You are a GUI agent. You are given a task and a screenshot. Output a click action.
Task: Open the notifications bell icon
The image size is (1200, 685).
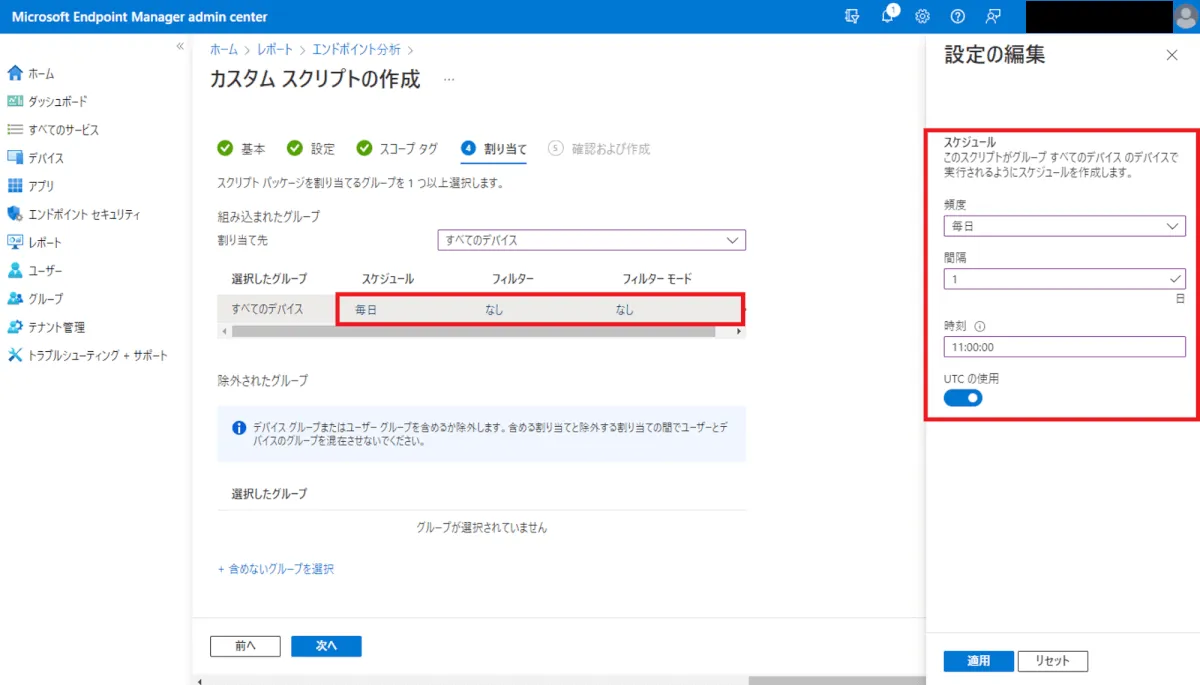point(888,17)
